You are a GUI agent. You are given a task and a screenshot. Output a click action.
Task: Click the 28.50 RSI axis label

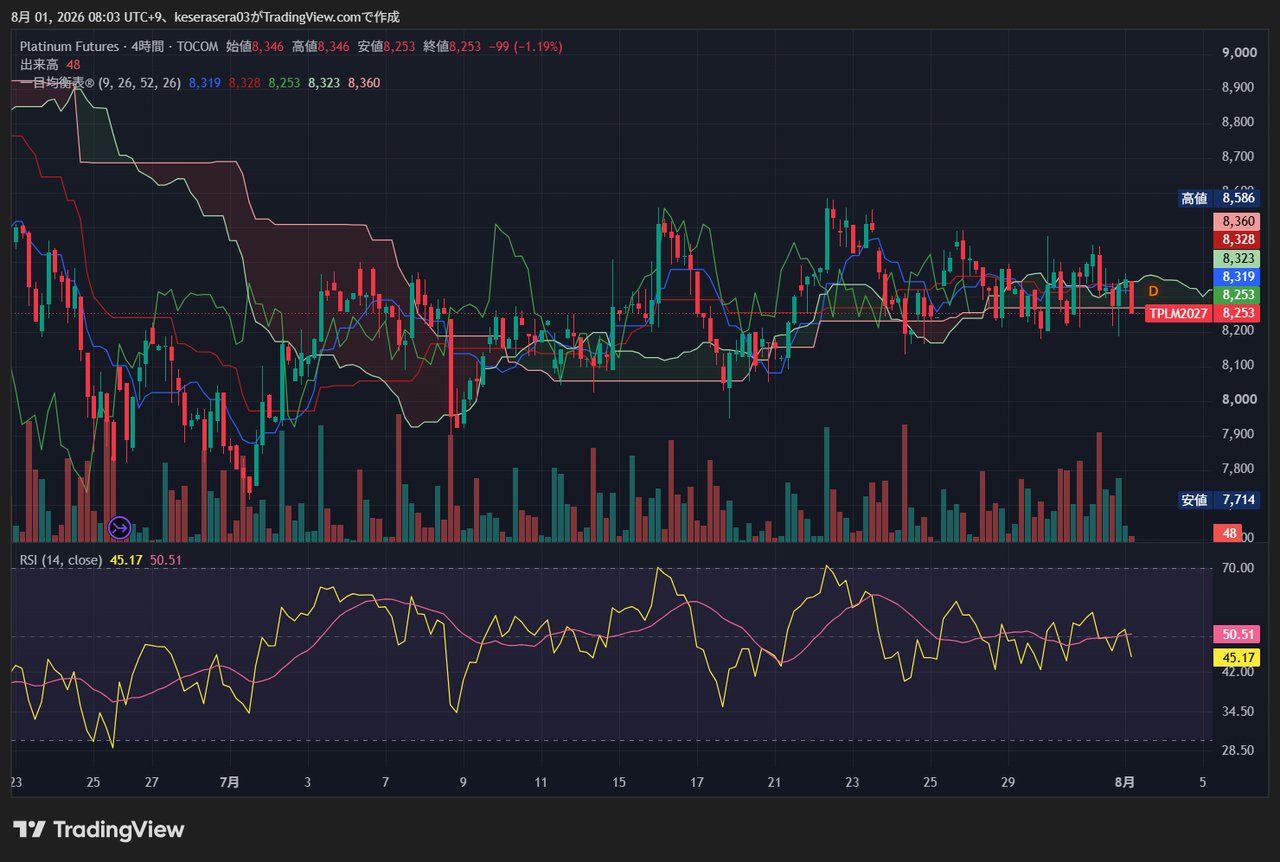[1238, 750]
